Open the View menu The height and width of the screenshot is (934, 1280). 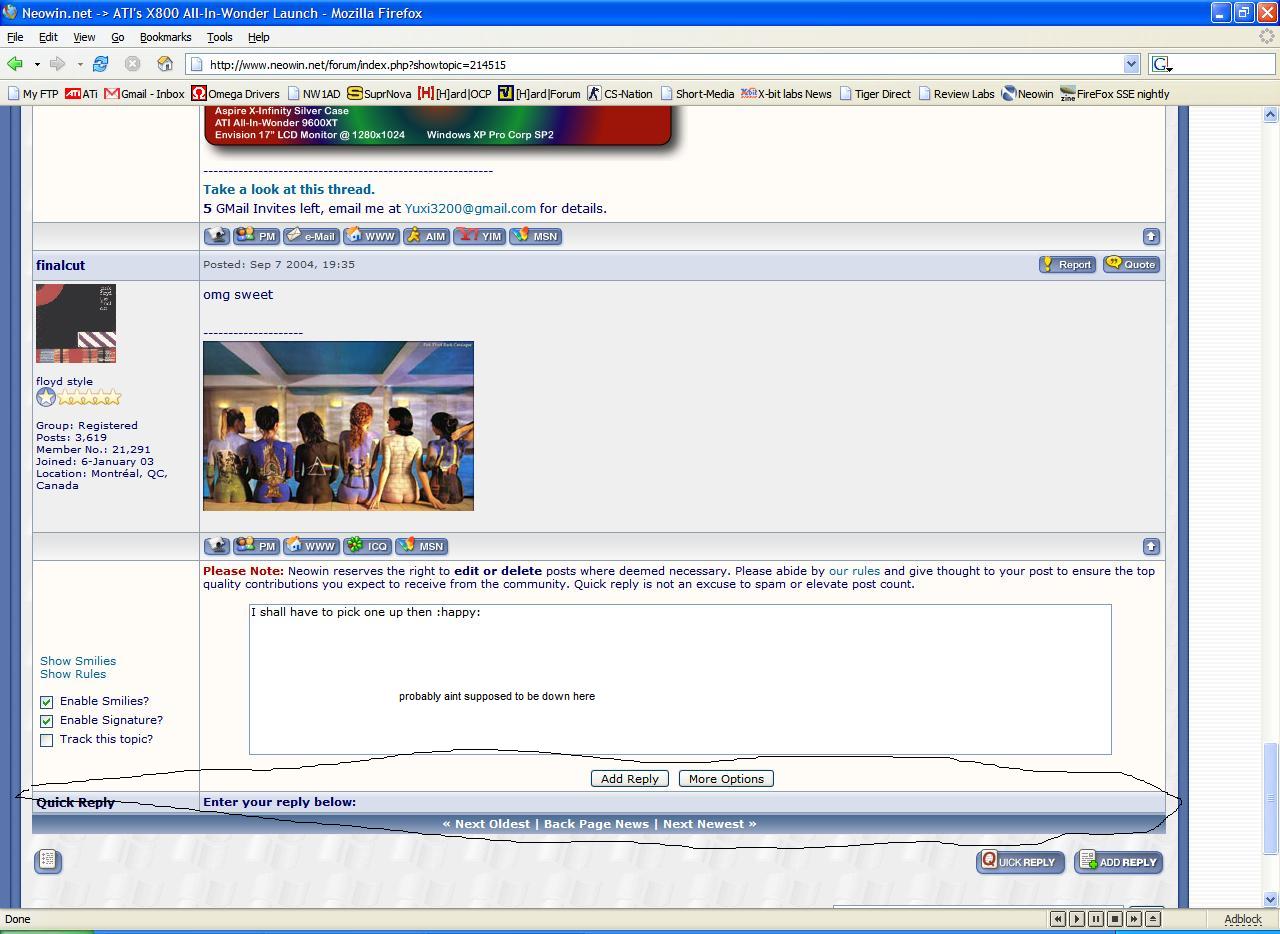[x=84, y=37]
